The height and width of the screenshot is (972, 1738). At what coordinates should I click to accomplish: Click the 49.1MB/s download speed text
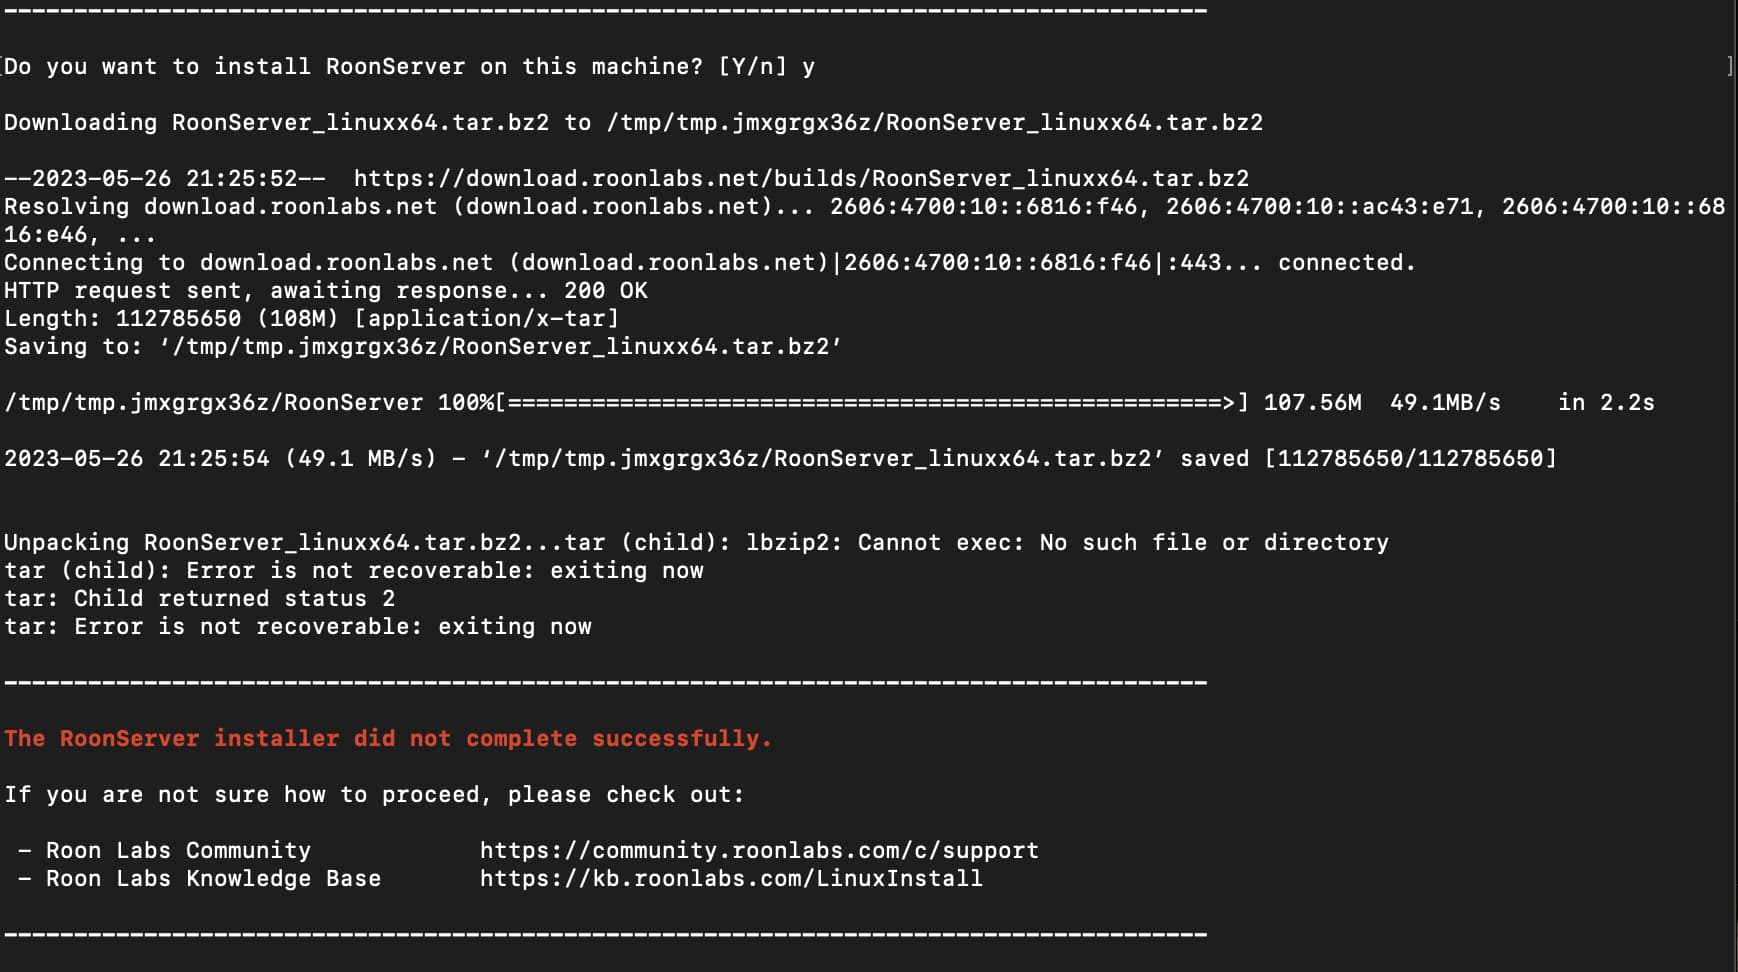1445,403
